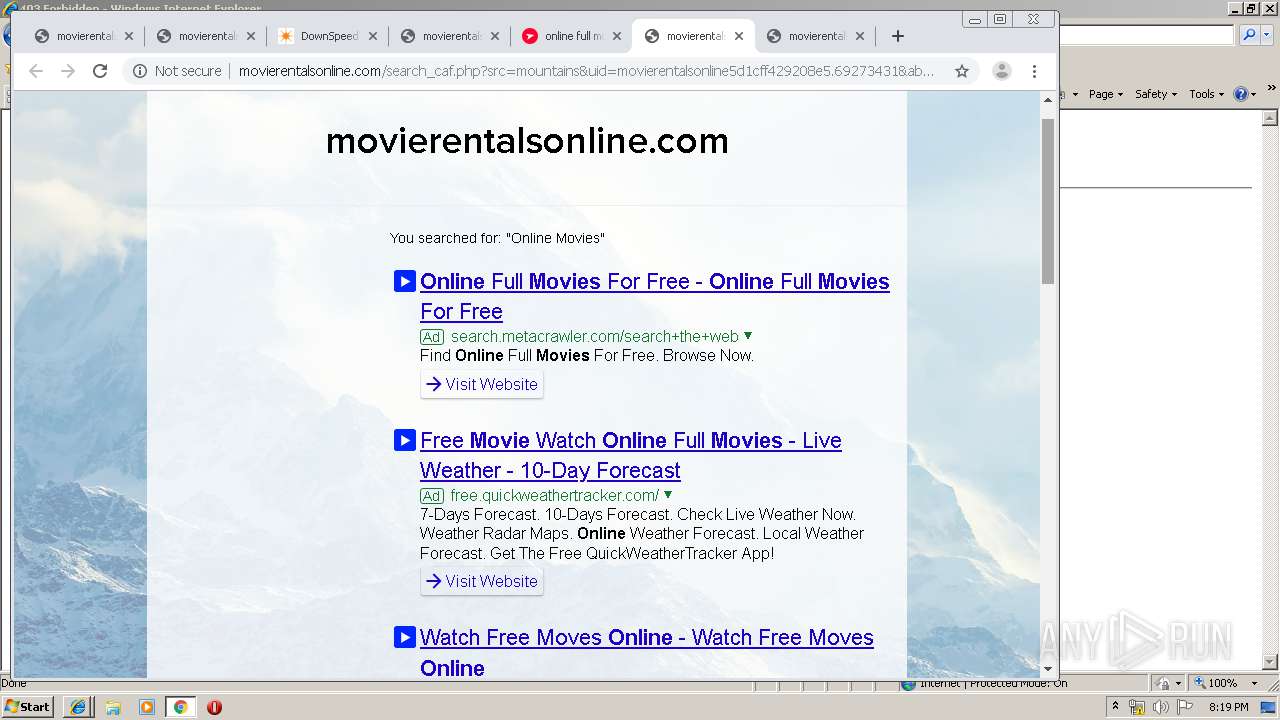Show hidden system tray icons
The image size is (1280, 720).
1115,706
